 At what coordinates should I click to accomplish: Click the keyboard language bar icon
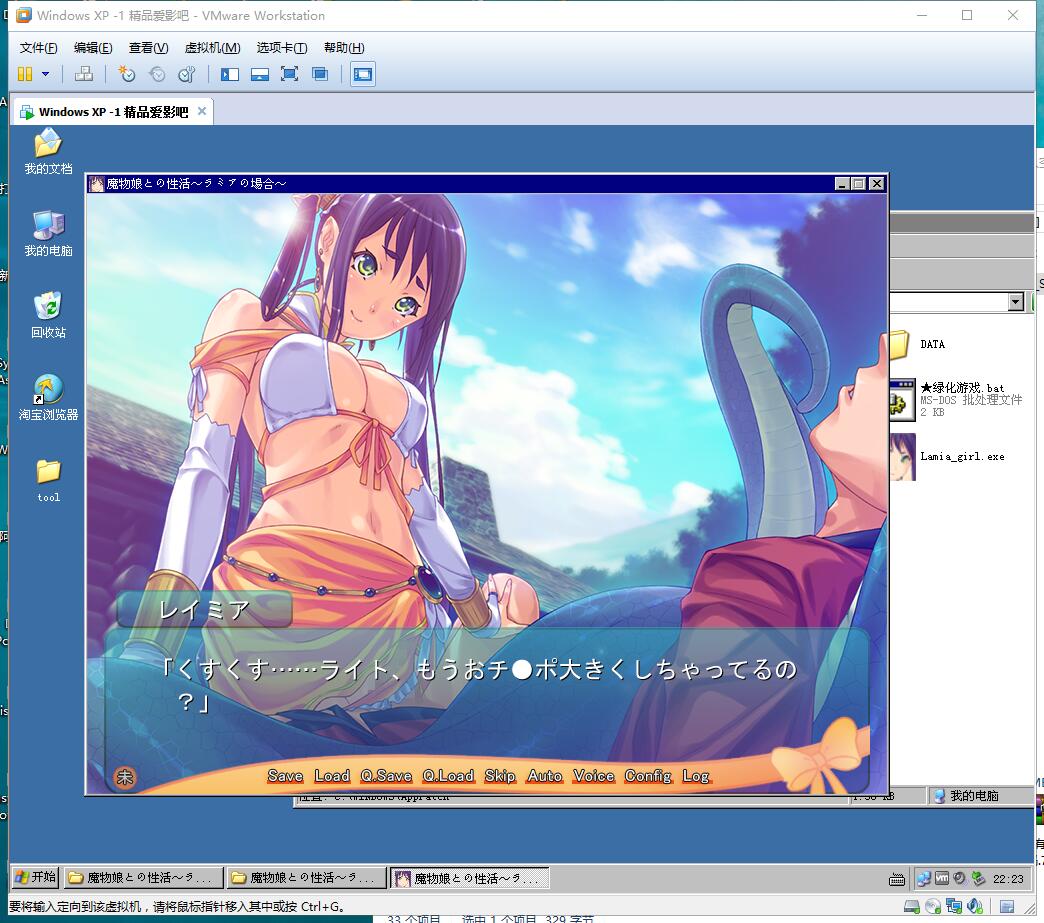coord(897,879)
